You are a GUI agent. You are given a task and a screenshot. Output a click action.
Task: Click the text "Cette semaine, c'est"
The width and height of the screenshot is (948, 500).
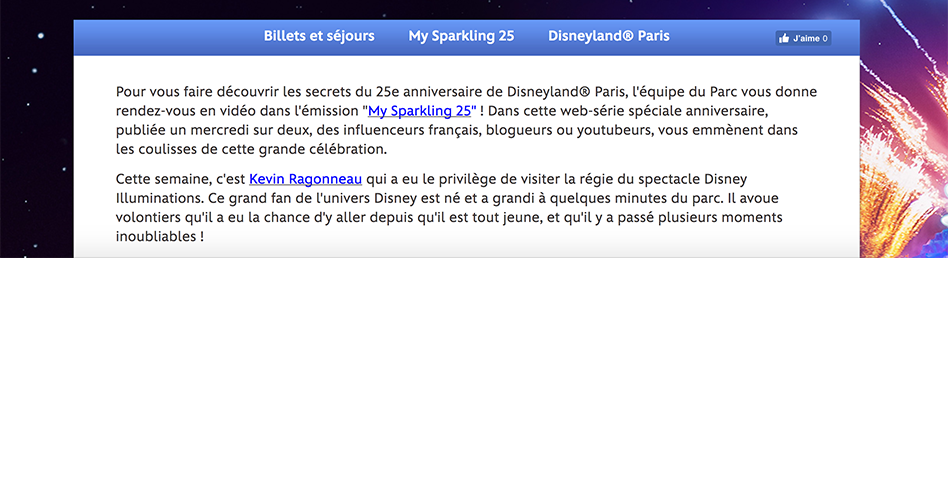[x=181, y=180]
